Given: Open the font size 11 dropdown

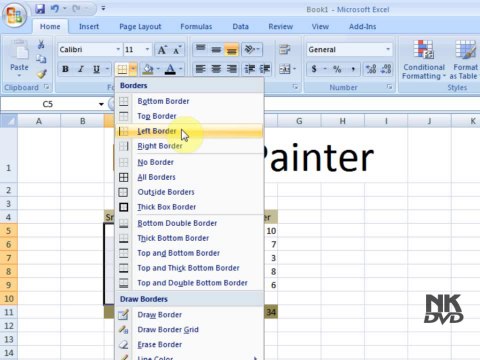Looking at the screenshot, I should pyautogui.click(x=147, y=49).
